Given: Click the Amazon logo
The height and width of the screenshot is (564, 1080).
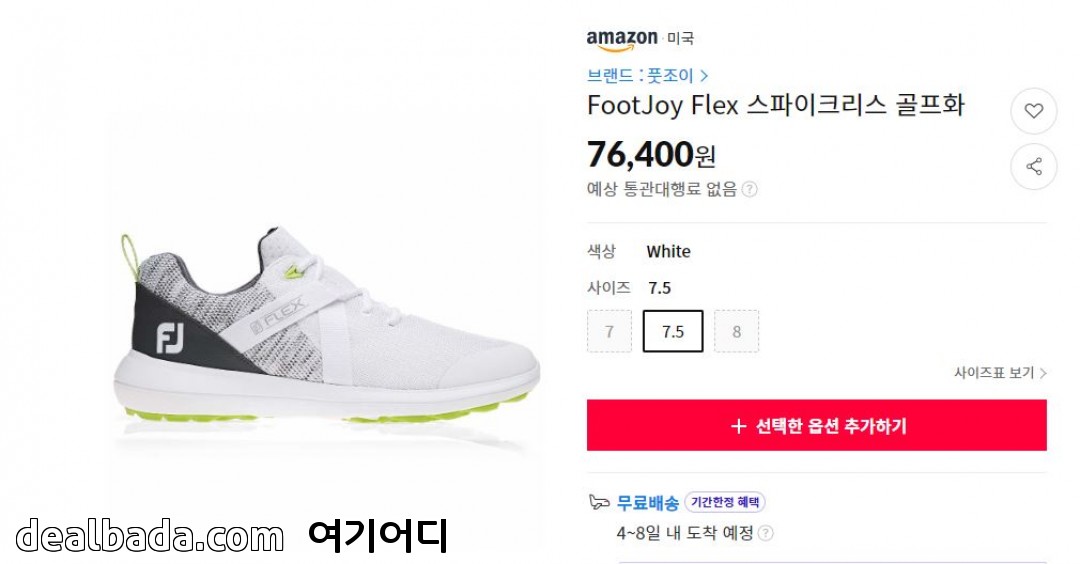Looking at the screenshot, I should (622, 39).
